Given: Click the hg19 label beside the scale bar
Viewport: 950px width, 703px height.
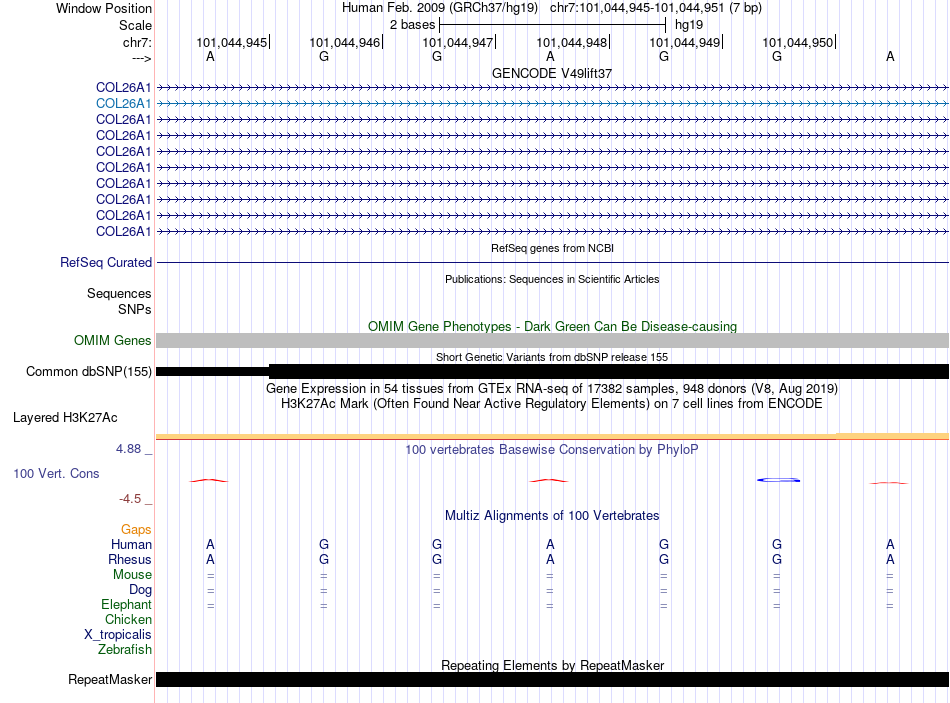Looking at the screenshot, I should coord(689,25).
